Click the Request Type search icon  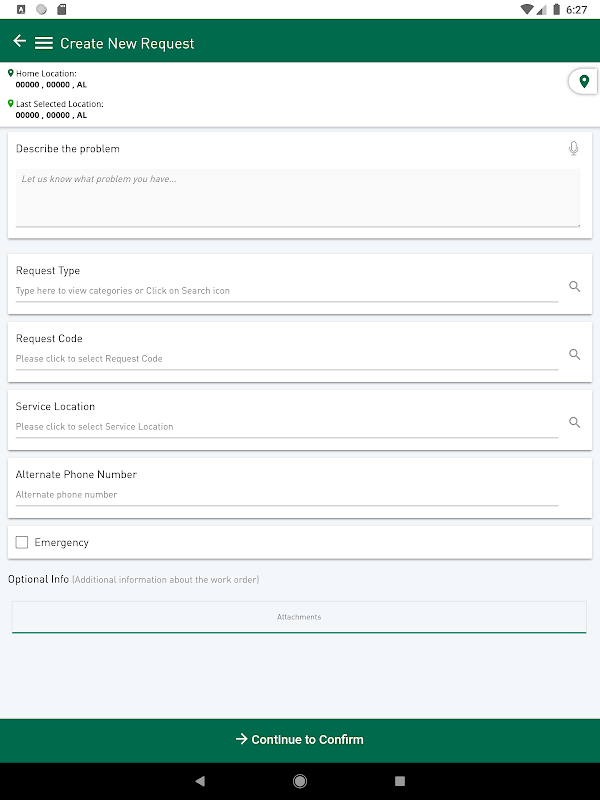[575, 287]
